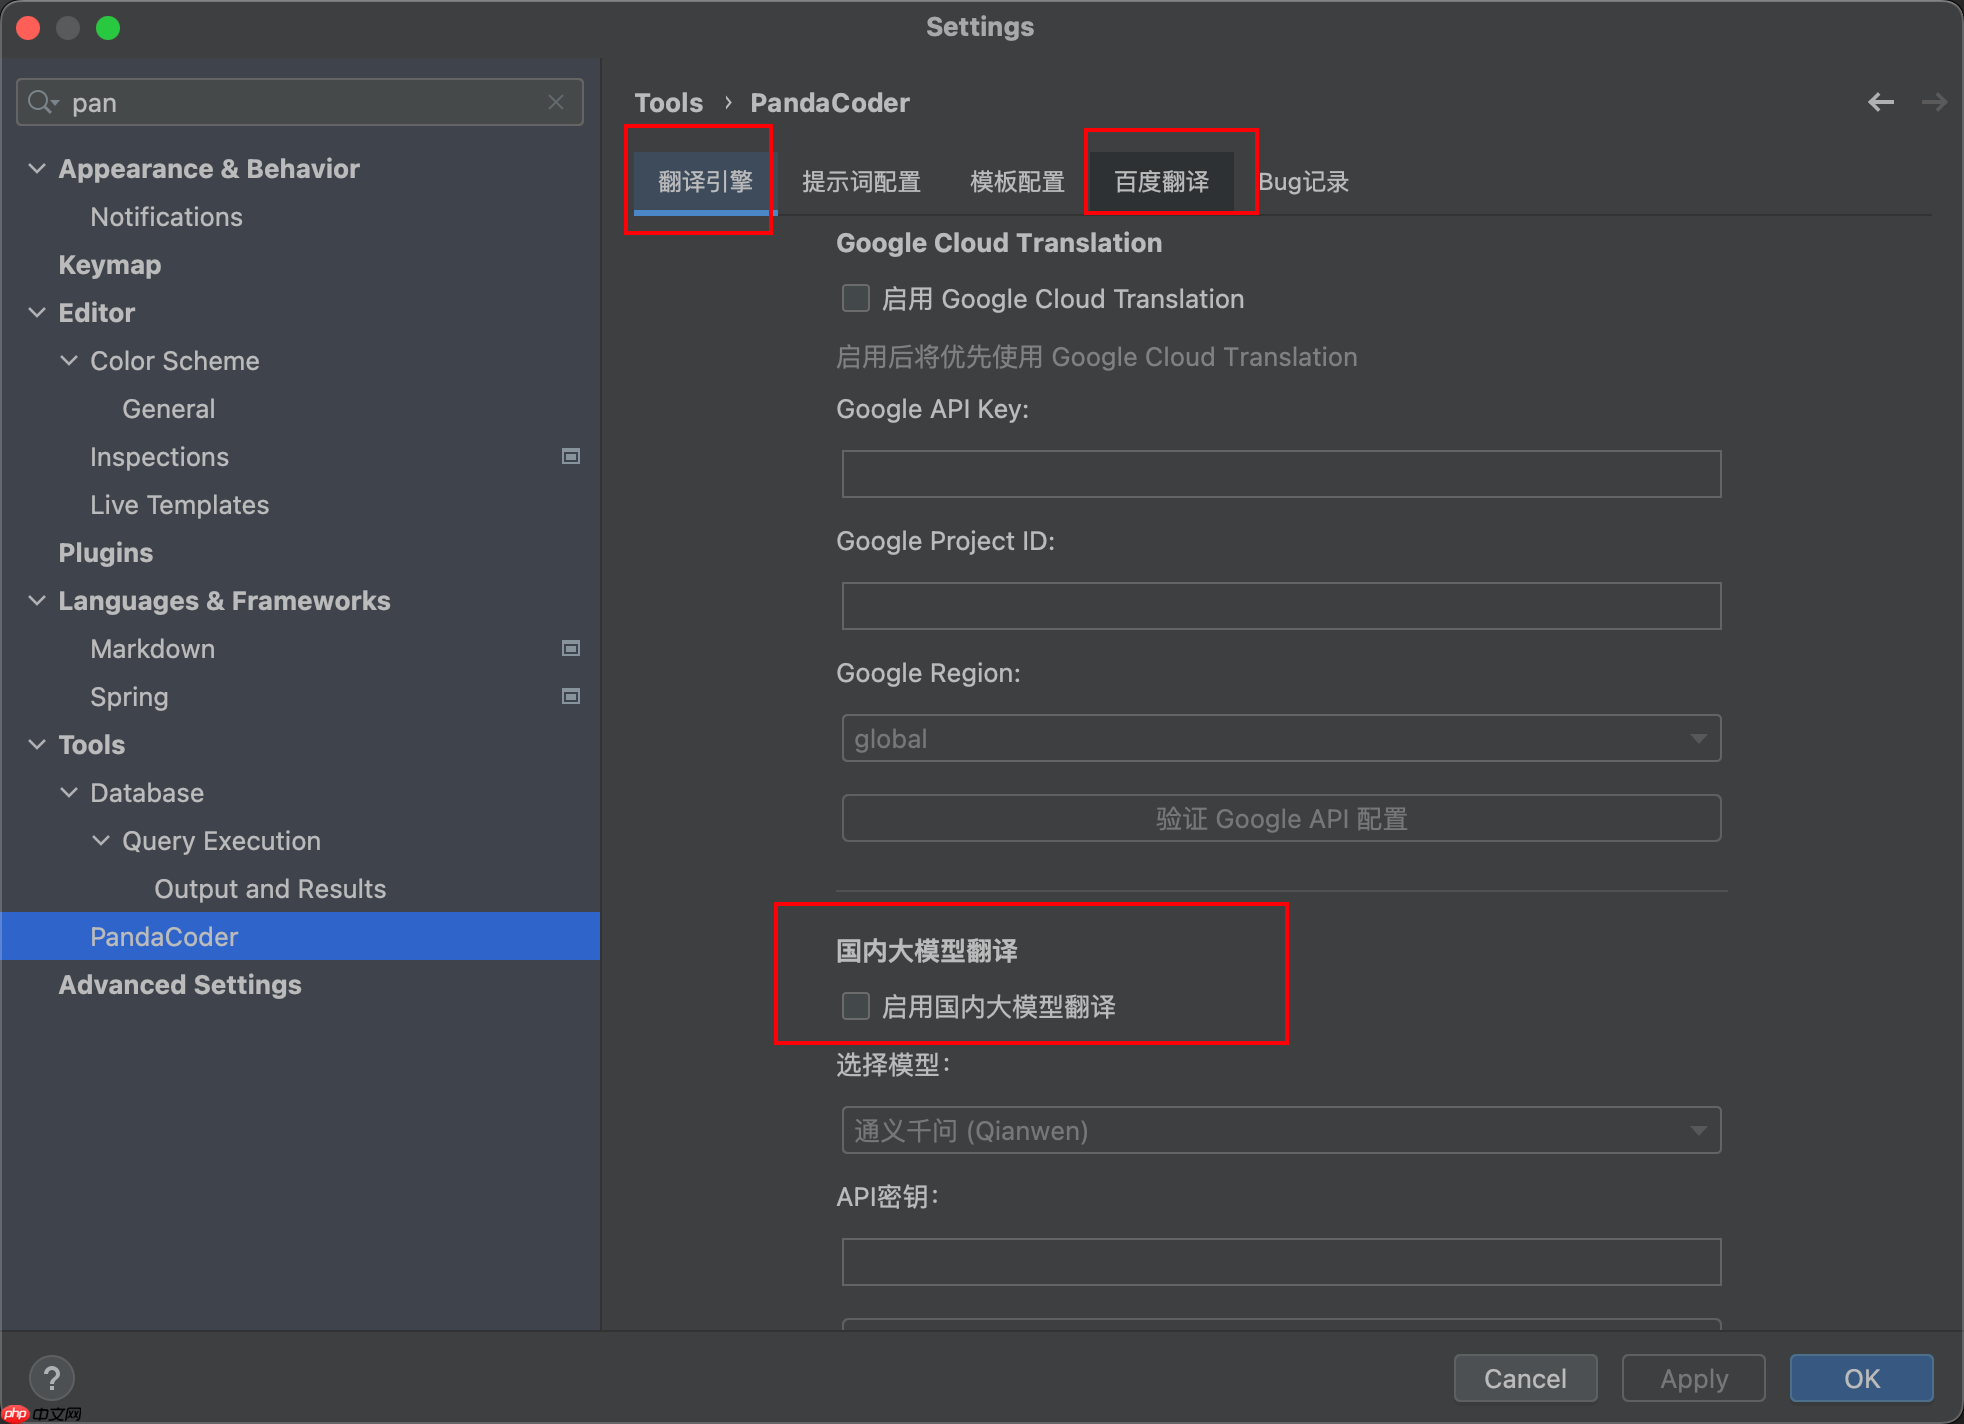Enable 启用国内大模型翻译 checkbox
Image resolution: width=1964 pixels, height=1424 pixels.
[x=855, y=1006]
